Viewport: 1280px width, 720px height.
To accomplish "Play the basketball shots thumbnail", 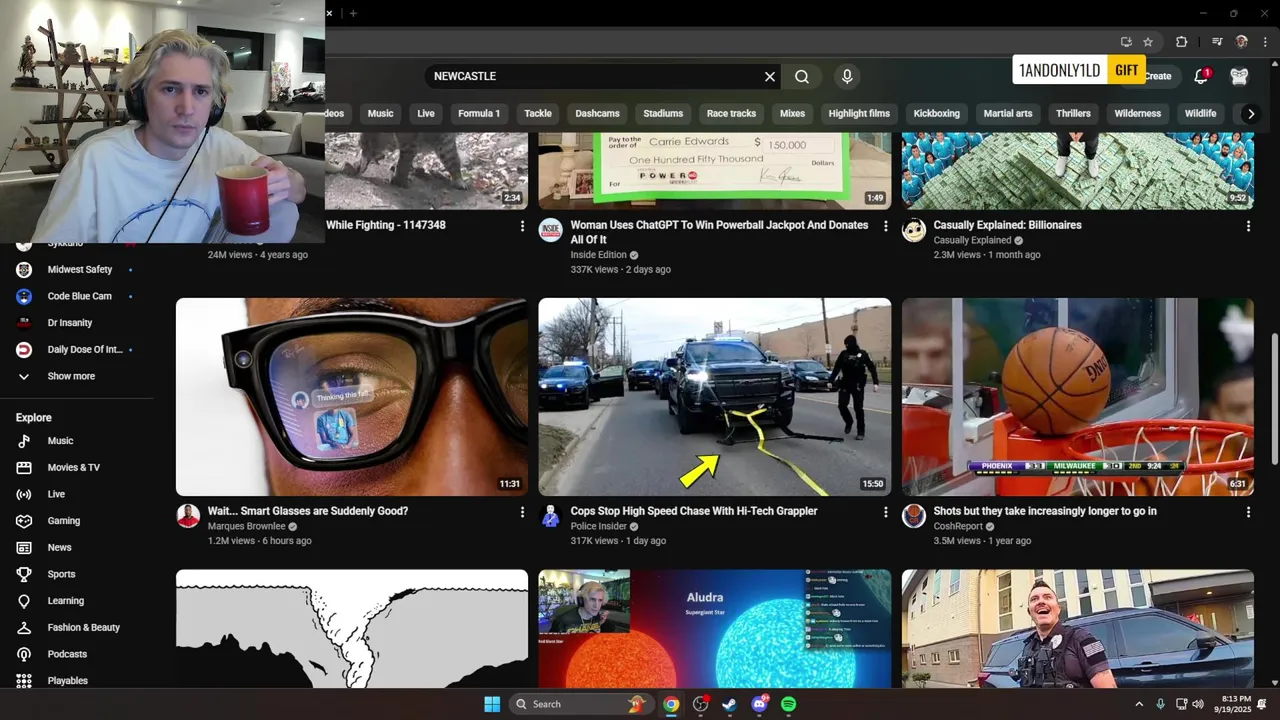I will (x=1078, y=397).
